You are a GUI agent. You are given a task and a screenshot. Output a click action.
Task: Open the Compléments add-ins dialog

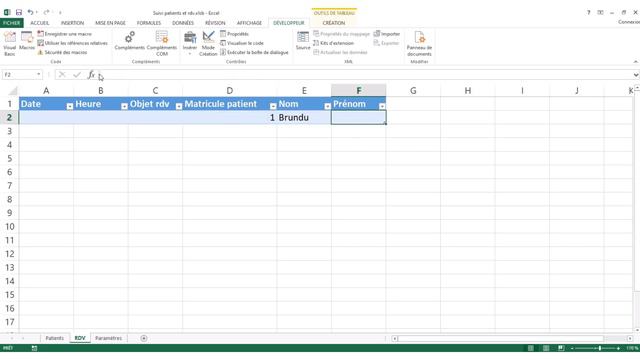click(129, 41)
